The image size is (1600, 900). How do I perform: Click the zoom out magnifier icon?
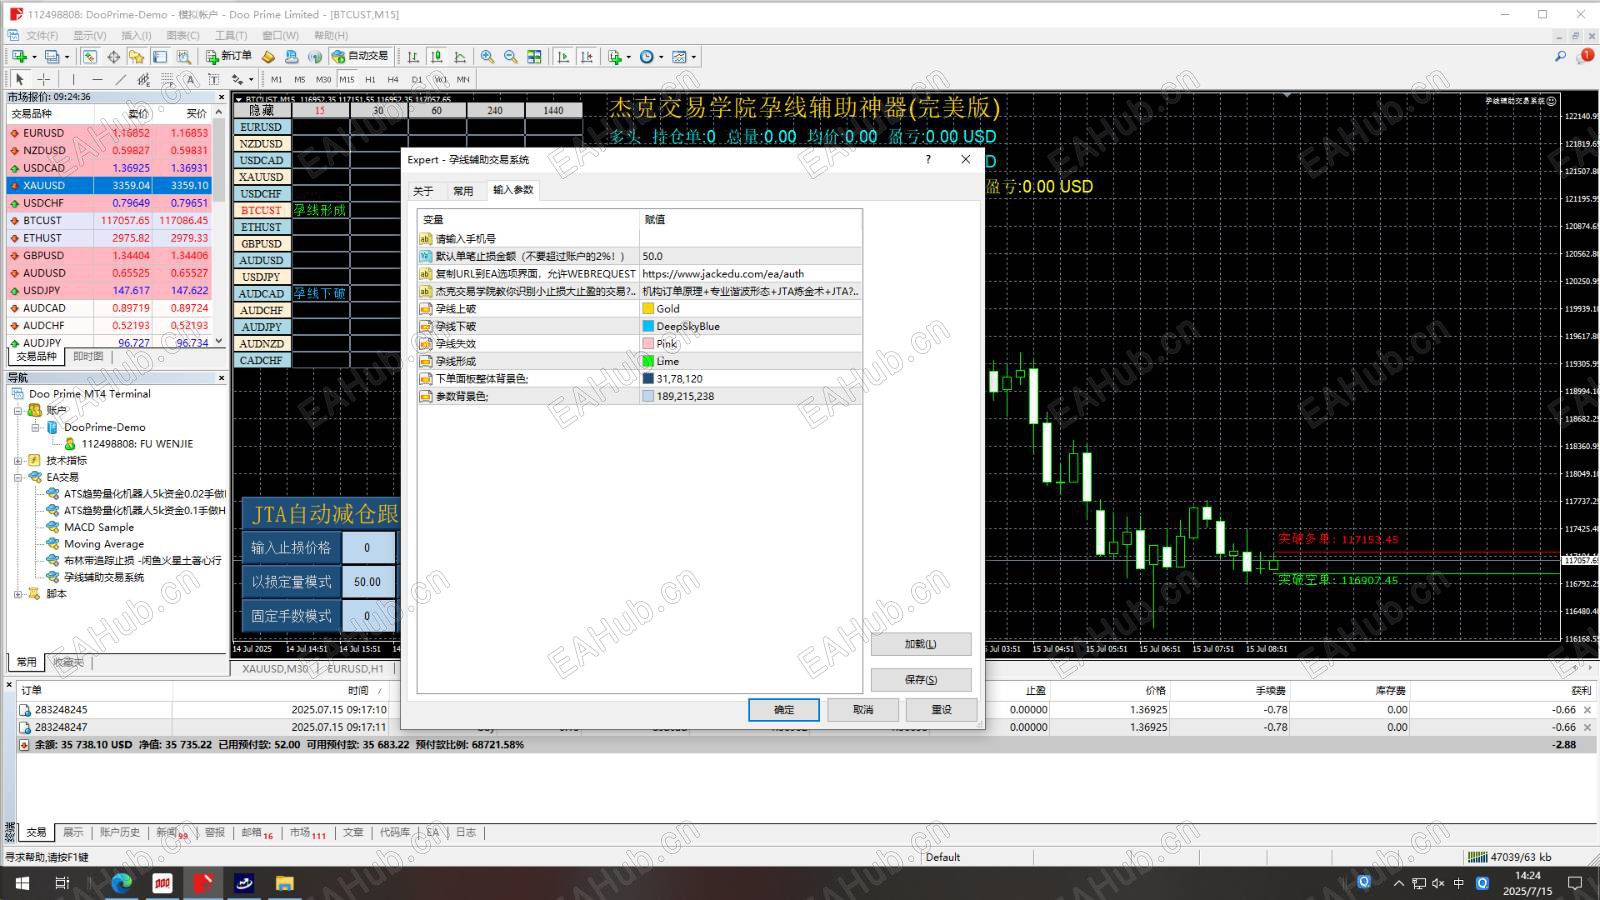[511, 57]
